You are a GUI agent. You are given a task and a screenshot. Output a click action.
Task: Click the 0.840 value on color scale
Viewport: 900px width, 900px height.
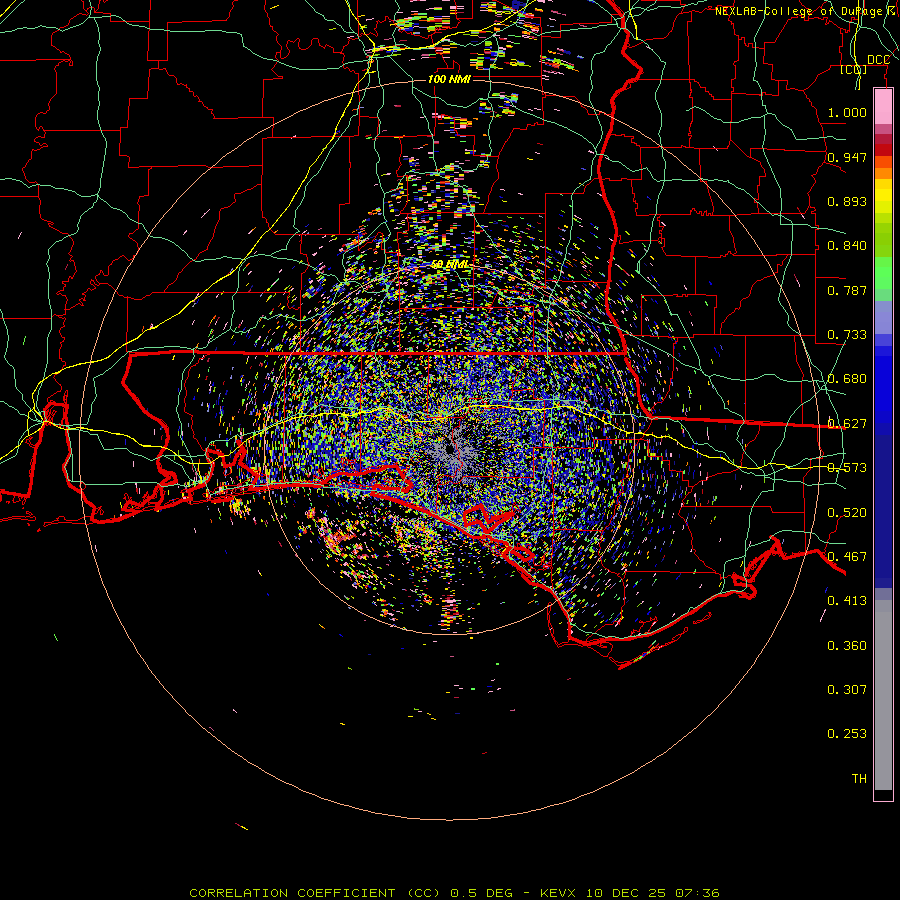[x=847, y=246]
